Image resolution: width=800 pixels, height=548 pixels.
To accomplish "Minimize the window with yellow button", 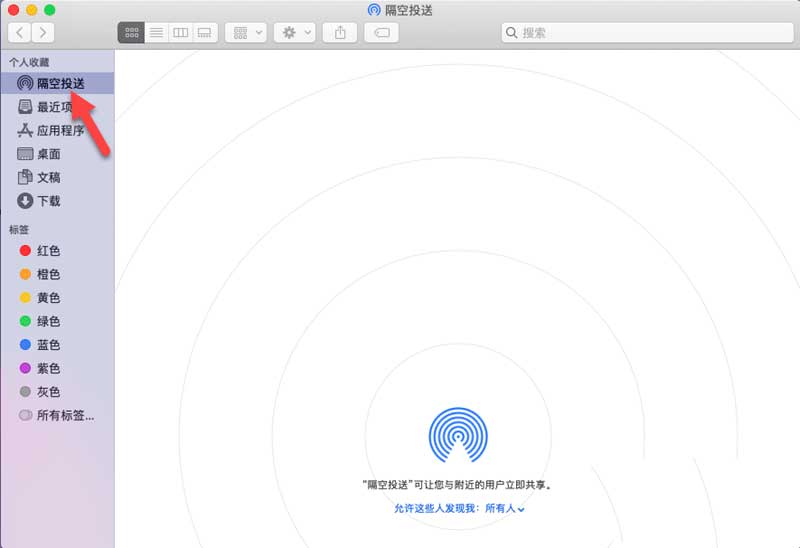I will click(x=32, y=10).
